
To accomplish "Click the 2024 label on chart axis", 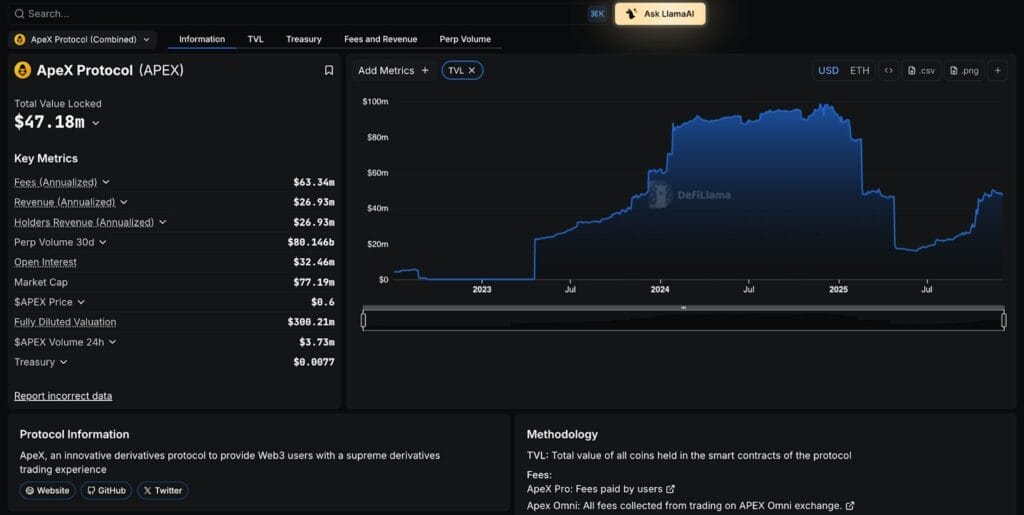I will tap(660, 289).
